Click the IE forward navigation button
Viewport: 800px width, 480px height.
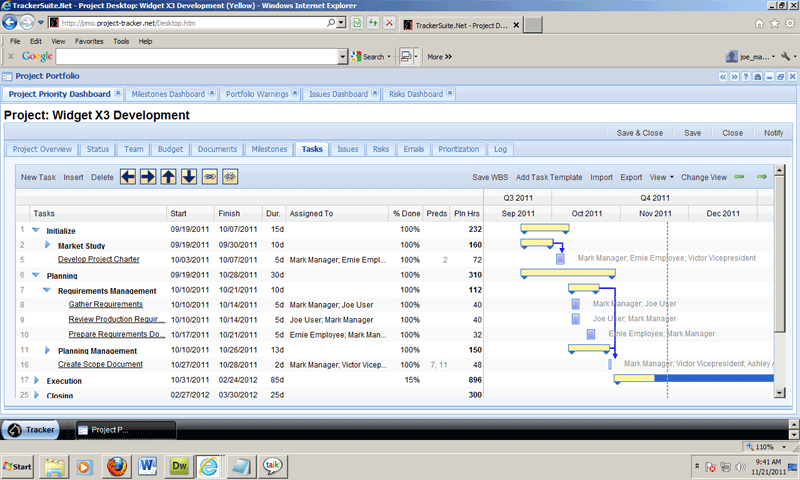(27, 22)
